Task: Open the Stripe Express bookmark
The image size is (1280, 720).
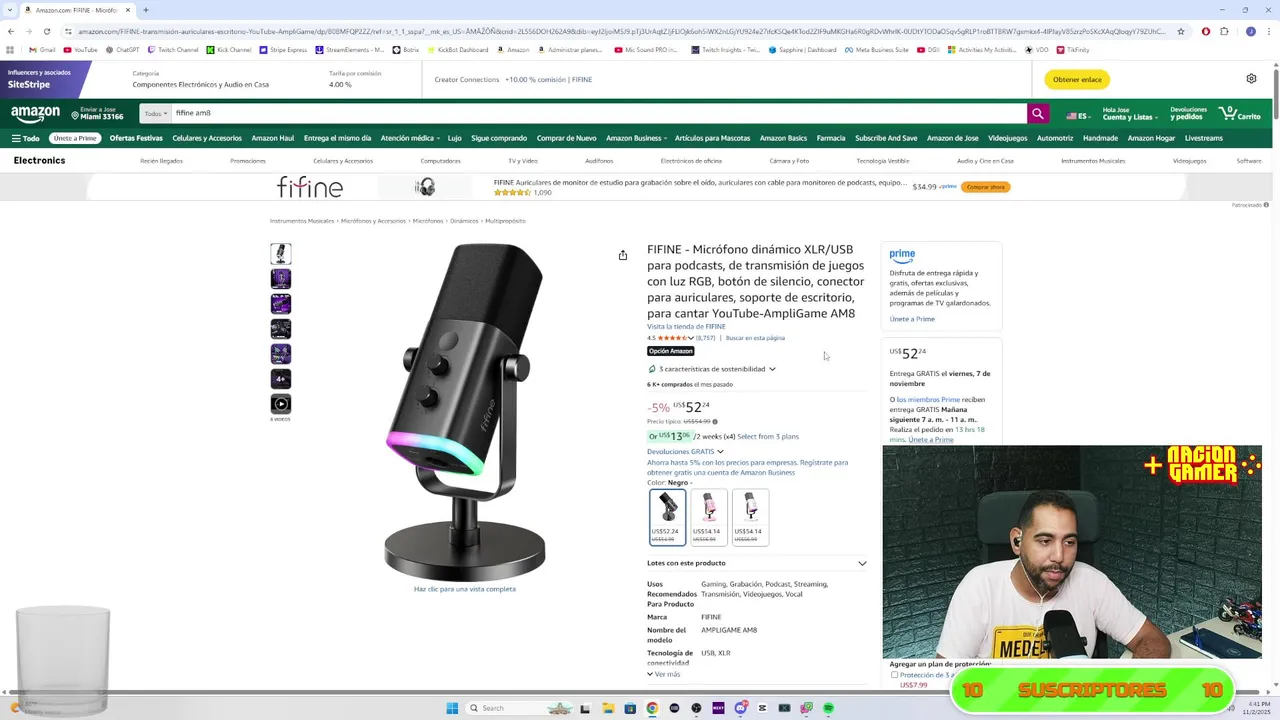Action: pos(283,49)
